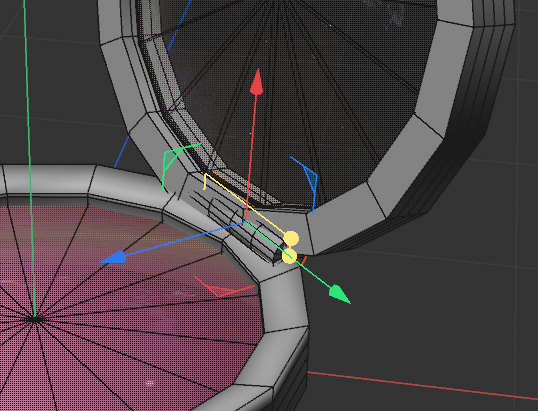Select the blue axis arrow head
Viewport: 538px width, 411px height.
[113, 257]
